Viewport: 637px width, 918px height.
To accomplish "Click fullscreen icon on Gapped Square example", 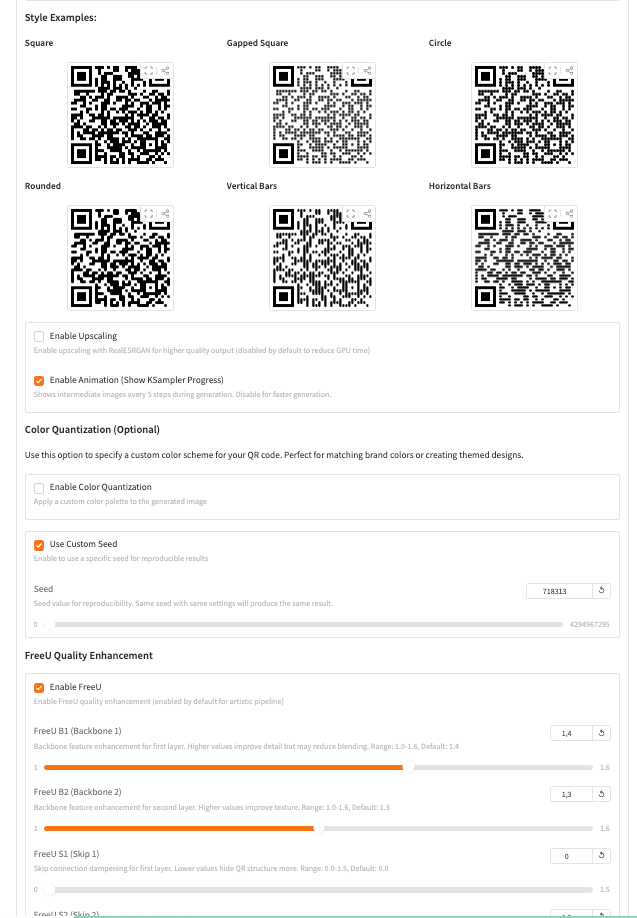I will (x=350, y=71).
